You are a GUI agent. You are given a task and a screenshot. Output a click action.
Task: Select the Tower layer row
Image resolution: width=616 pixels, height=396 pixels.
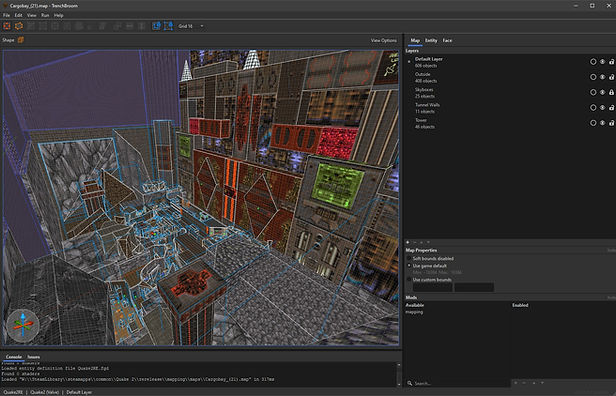[510, 123]
